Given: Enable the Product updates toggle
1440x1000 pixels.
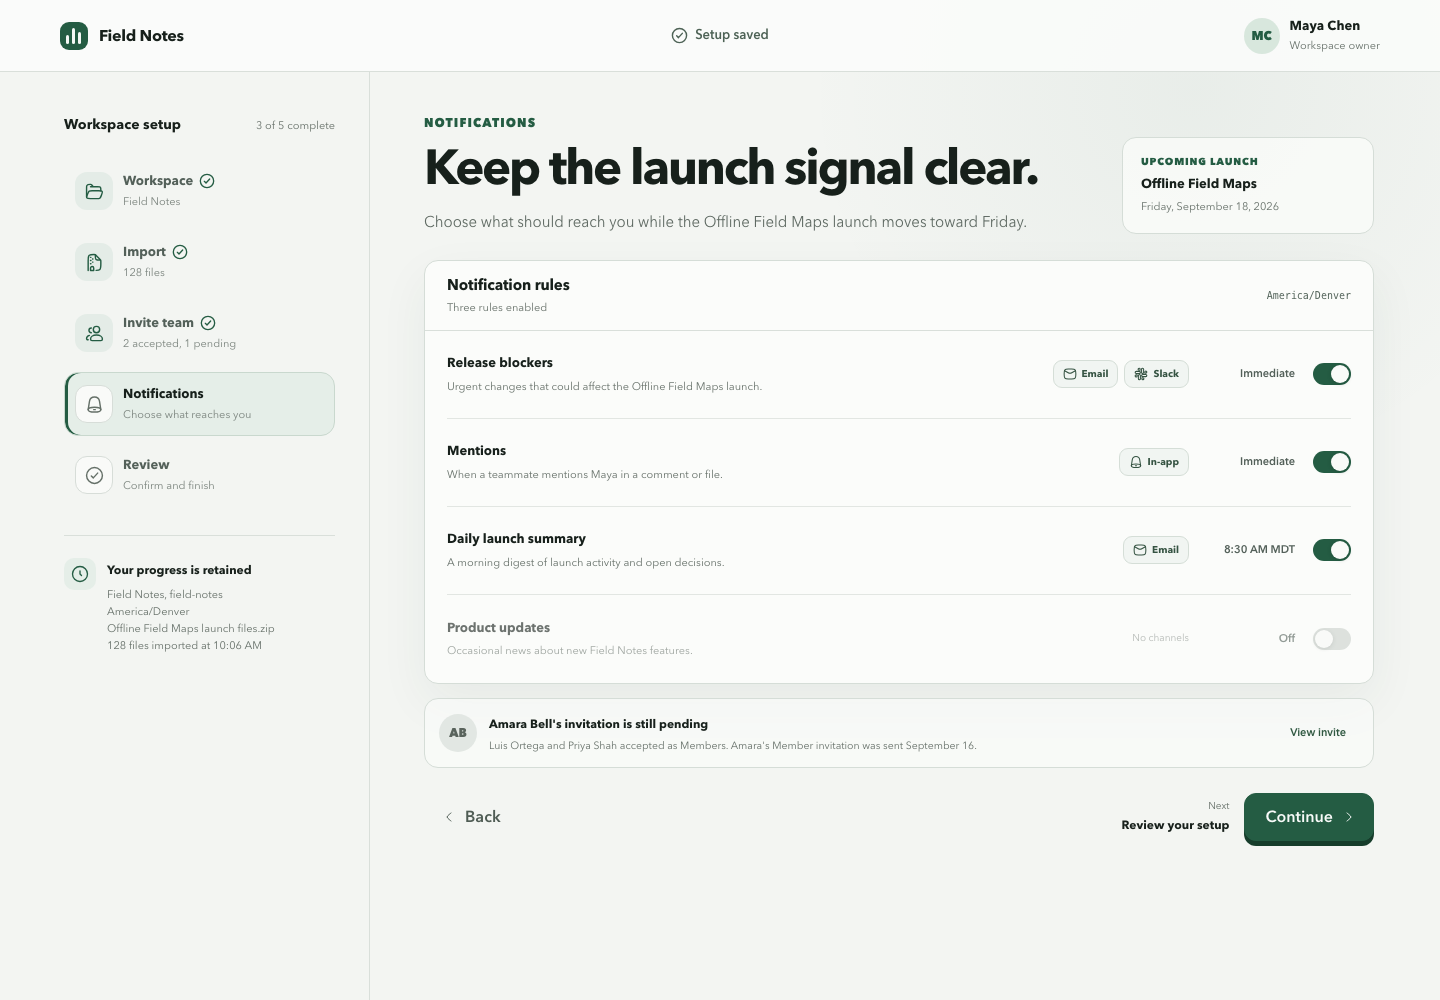Looking at the screenshot, I should tap(1332, 639).
